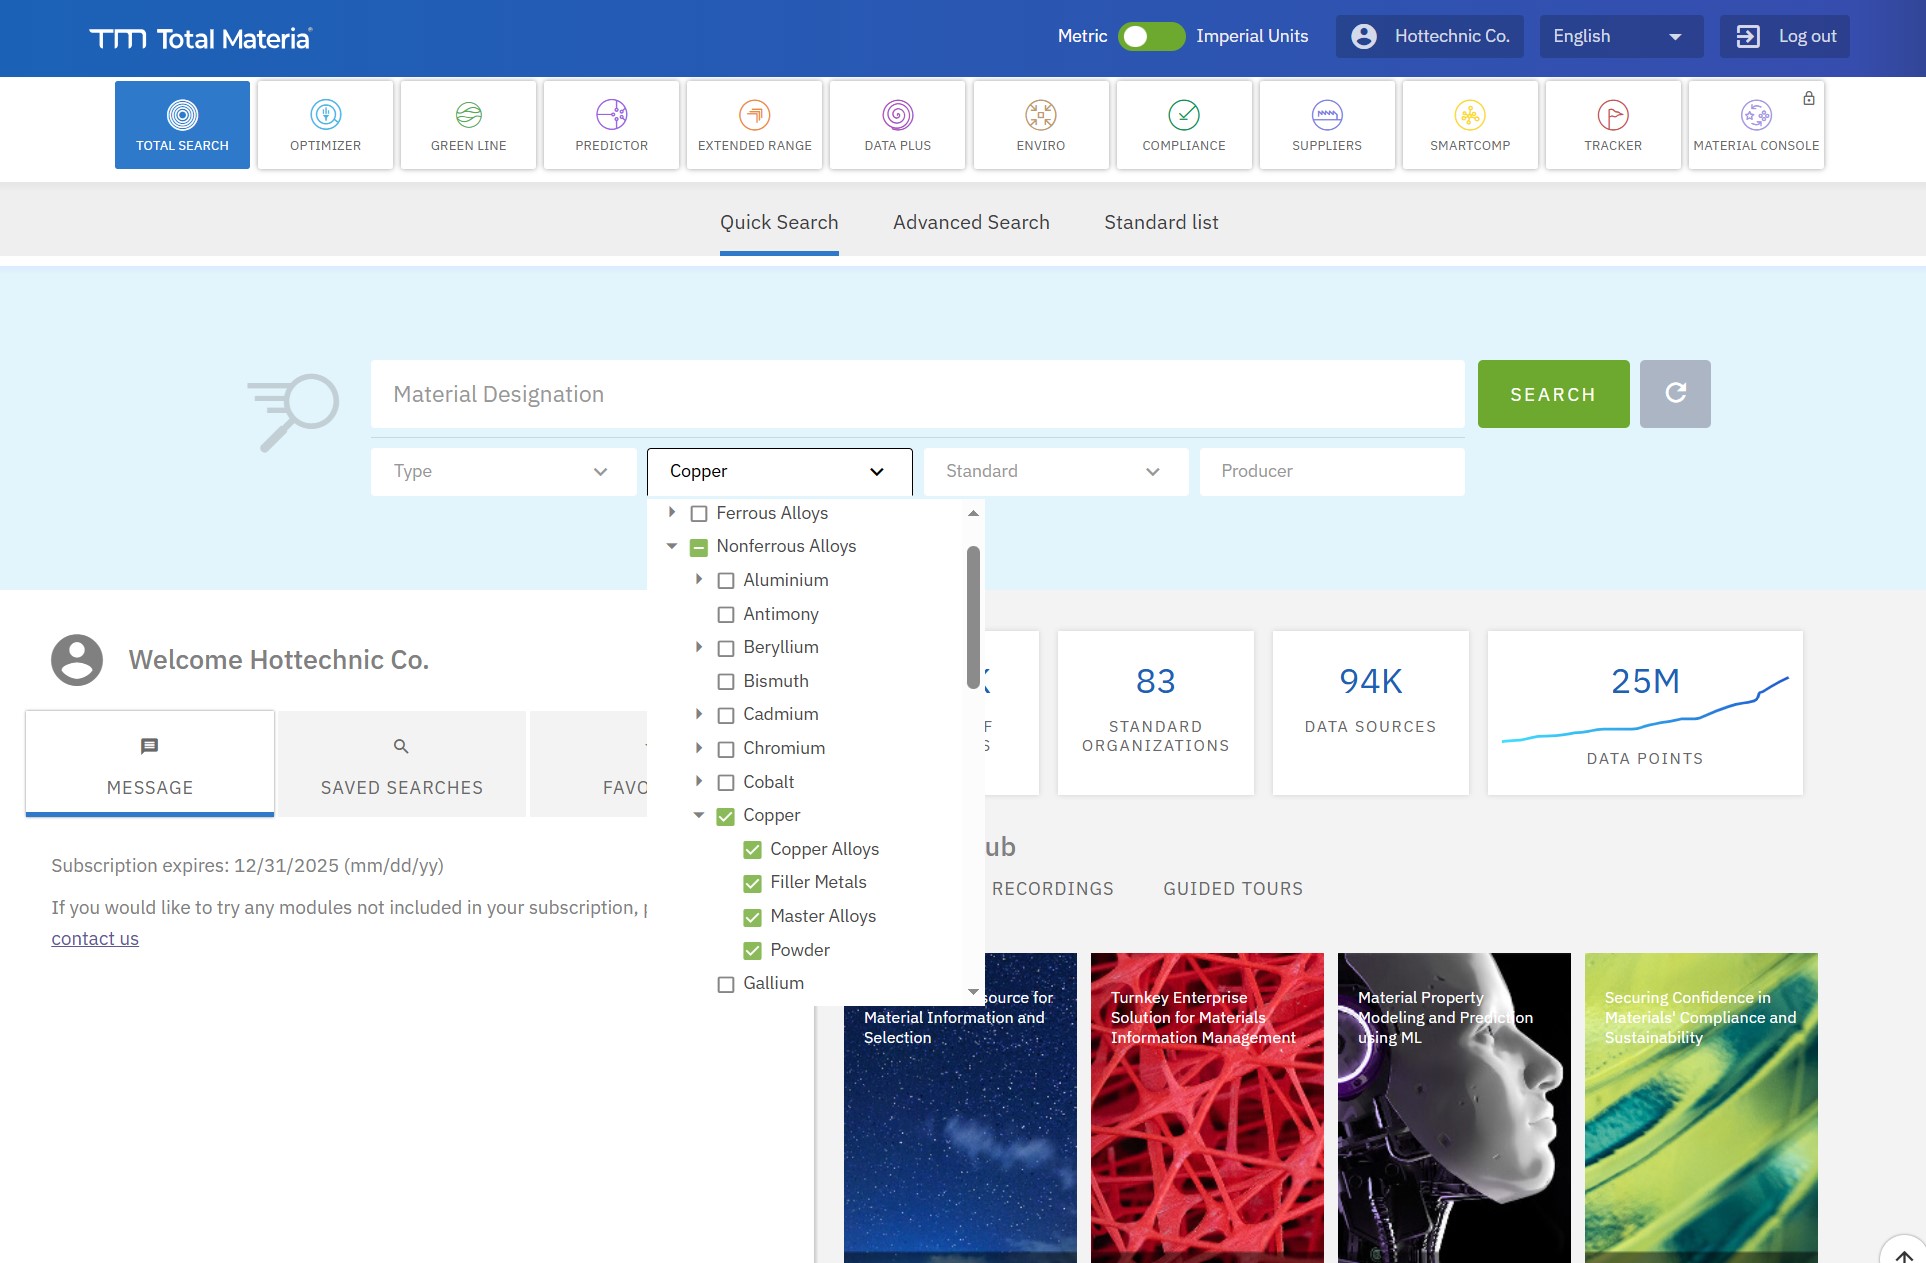
Task: Toggle Metric / Imperial Units switch
Action: [1151, 37]
